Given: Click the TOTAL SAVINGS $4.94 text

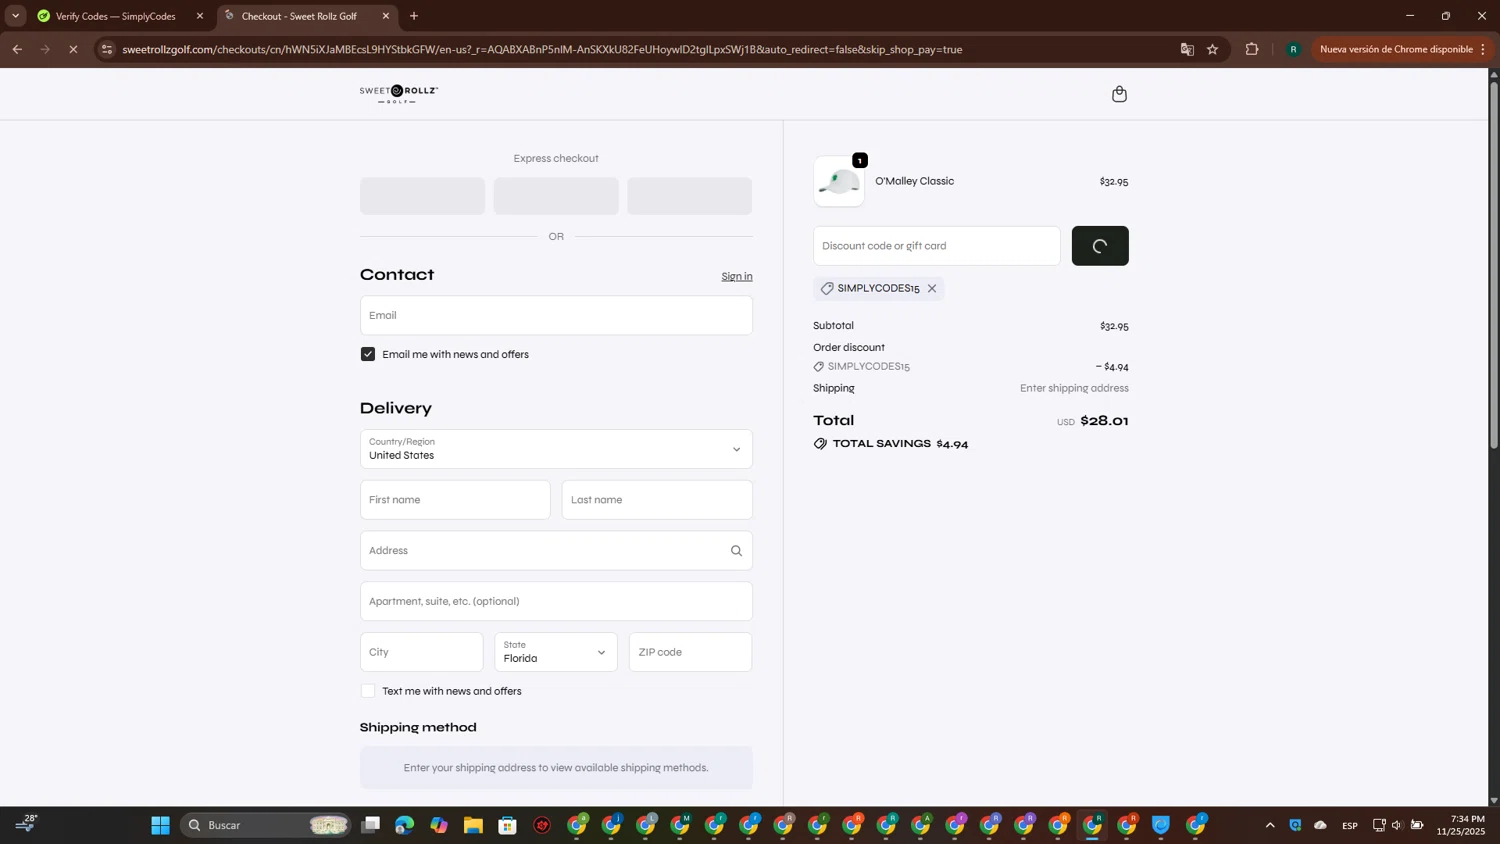Looking at the screenshot, I should coord(900,444).
